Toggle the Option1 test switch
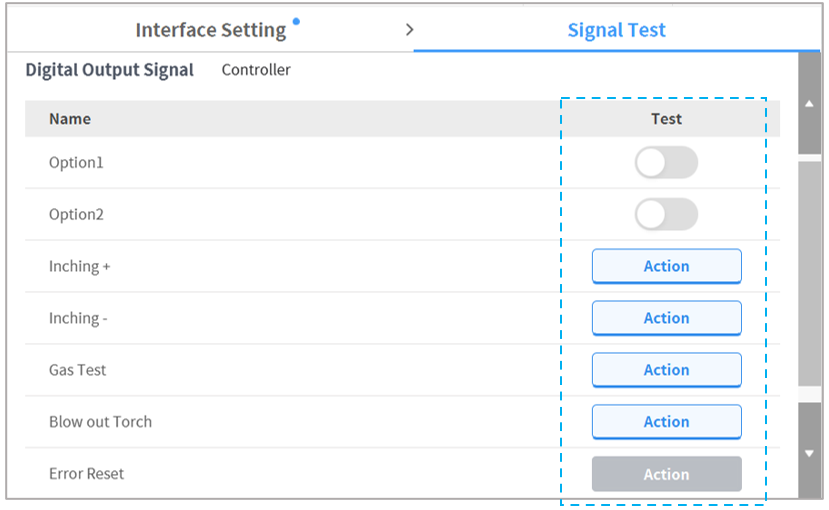The height and width of the screenshot is (510, 829). tap(666, 163)
